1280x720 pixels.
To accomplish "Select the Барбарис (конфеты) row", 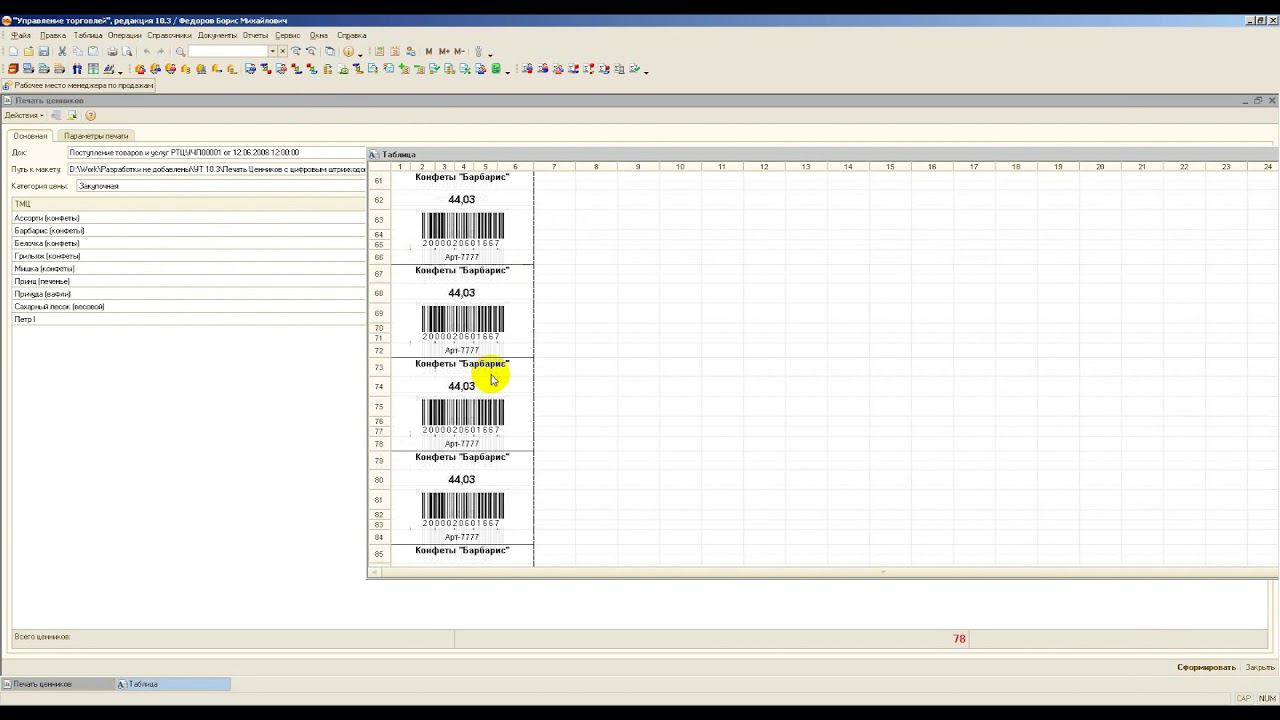I will [x=189, y=231].
